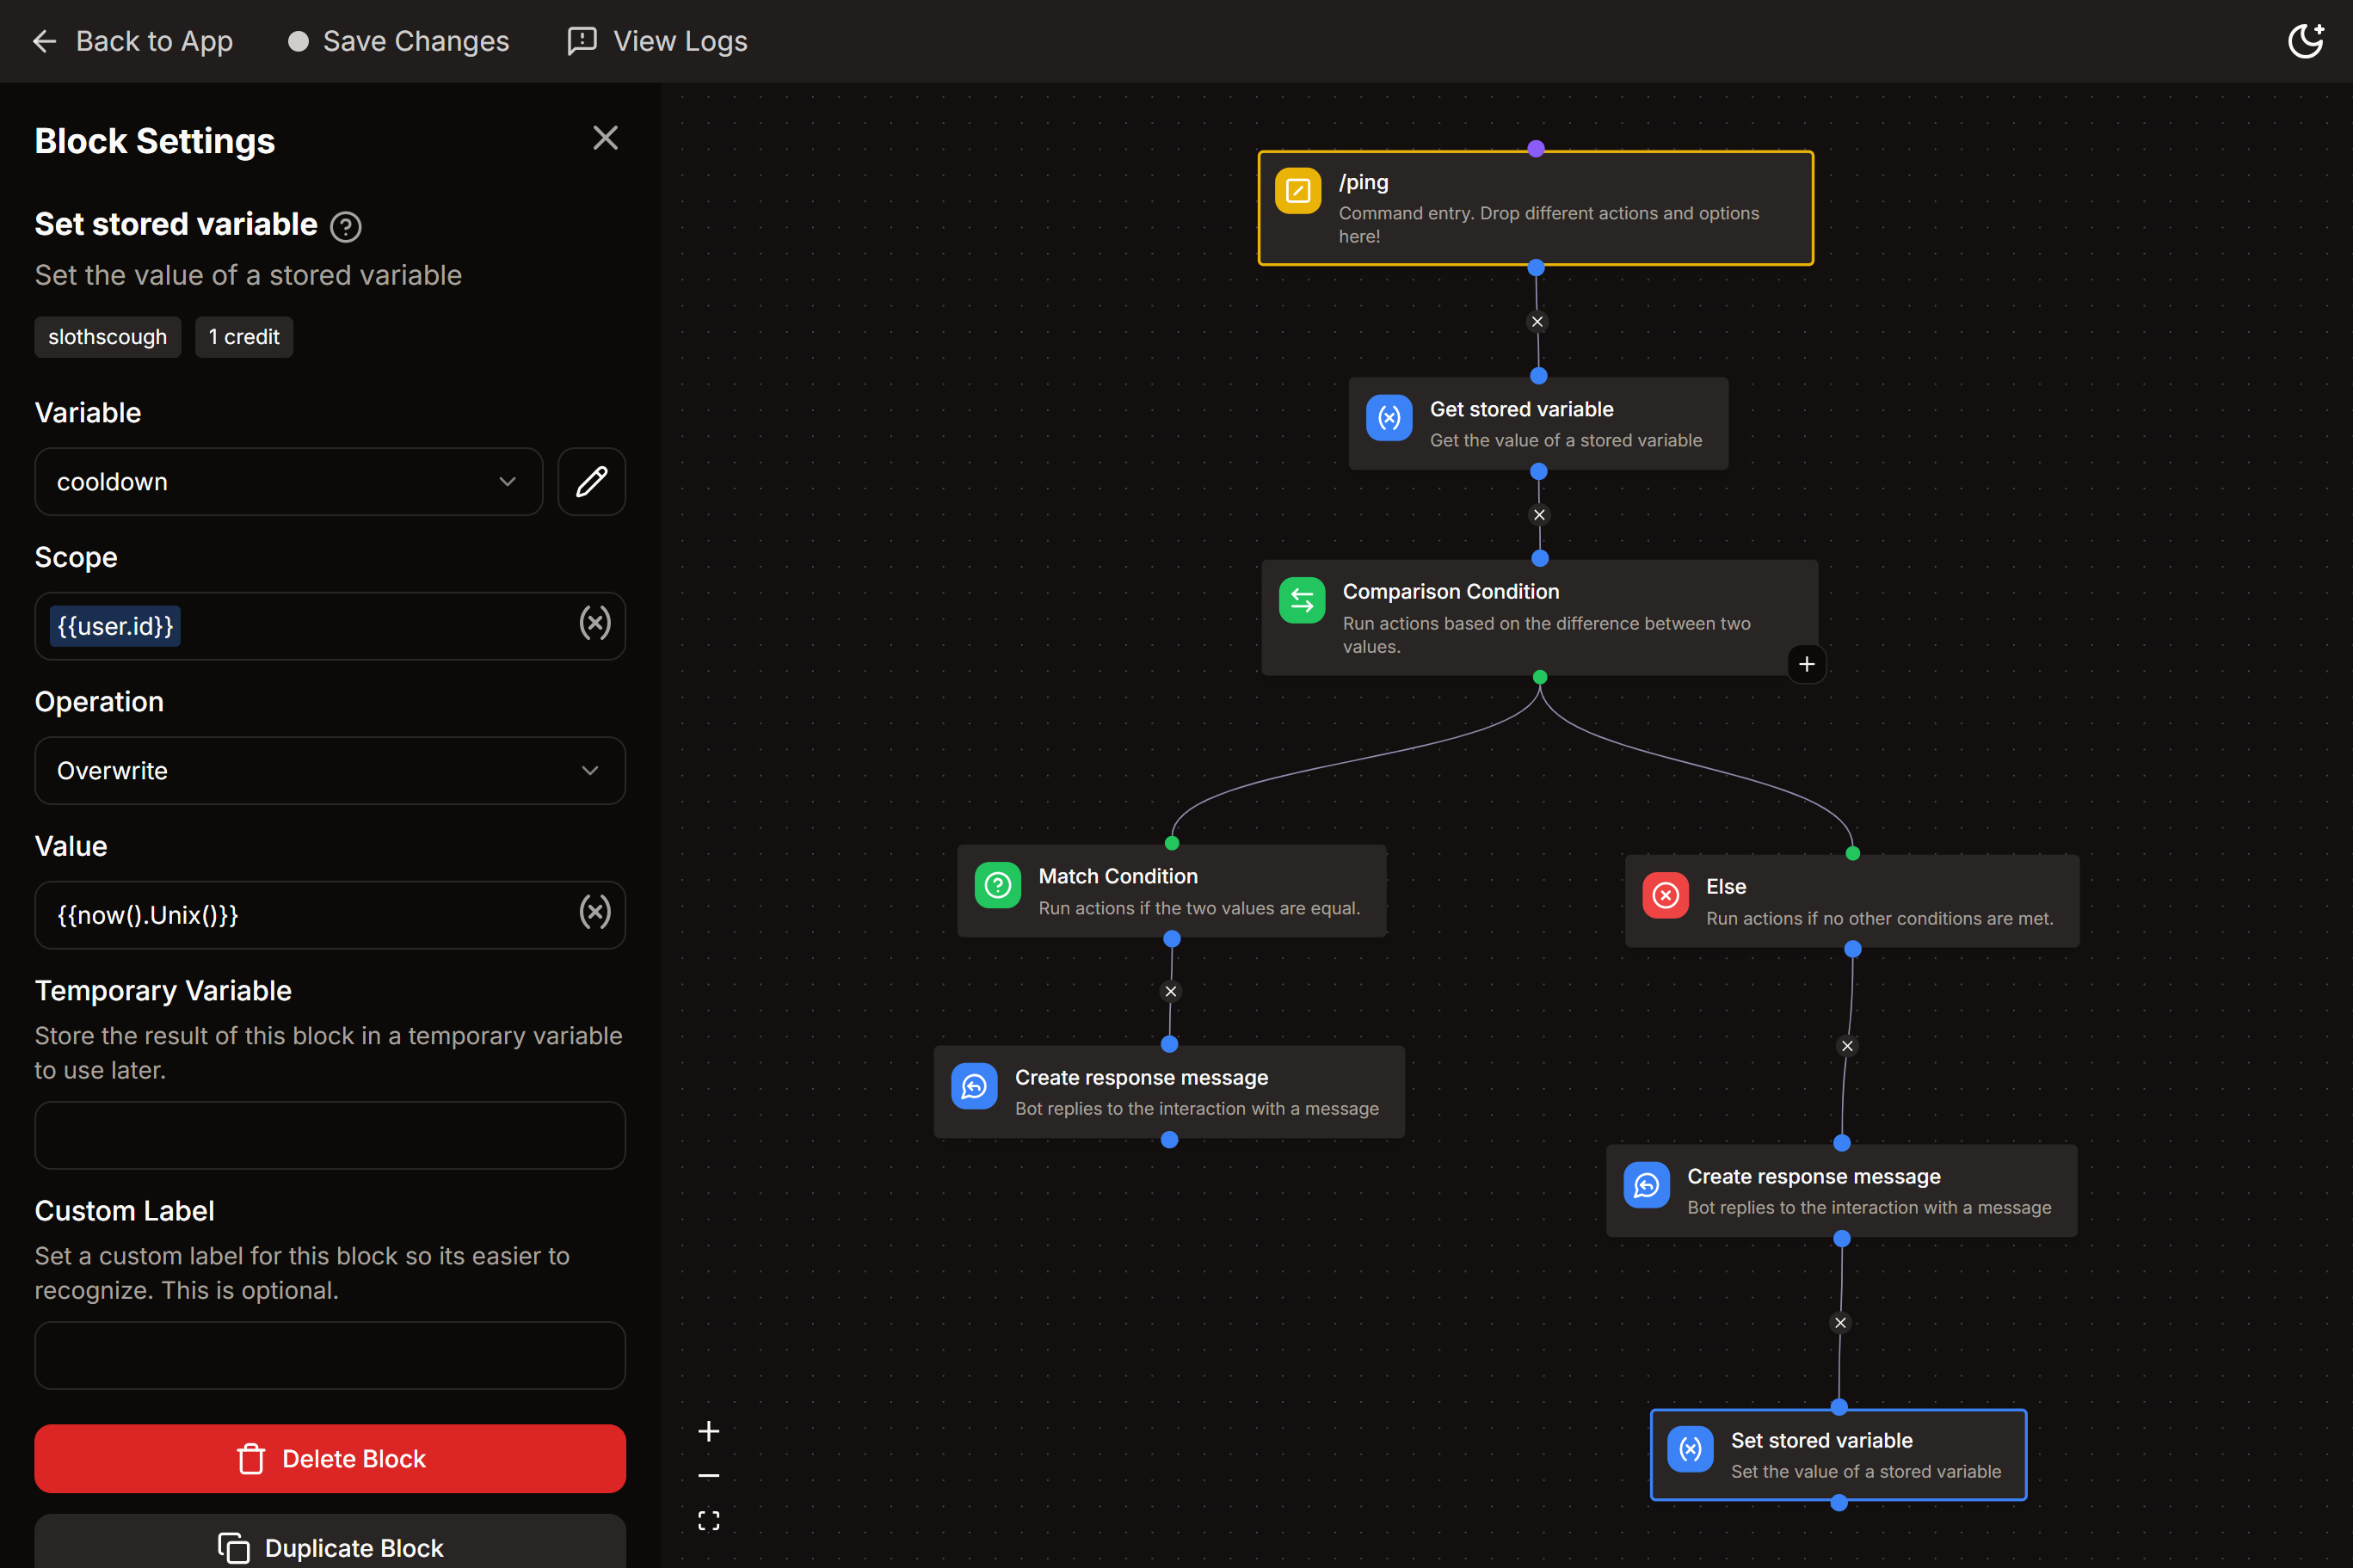Click the Duplicate Block button

coord(329,1546)
